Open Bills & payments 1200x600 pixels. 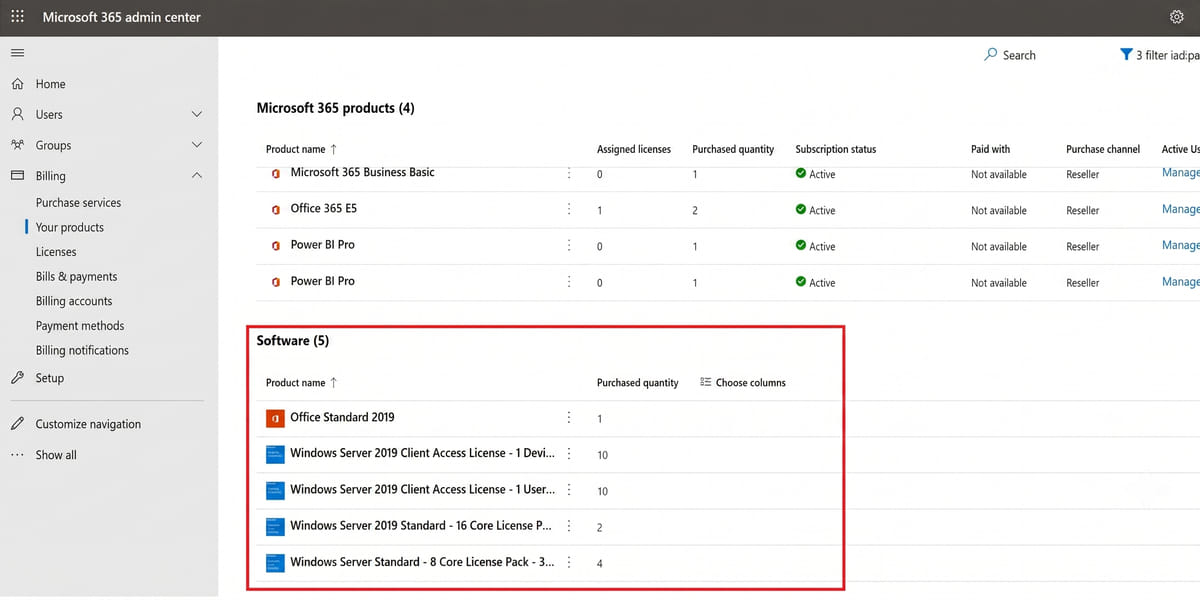click(76, 276)
